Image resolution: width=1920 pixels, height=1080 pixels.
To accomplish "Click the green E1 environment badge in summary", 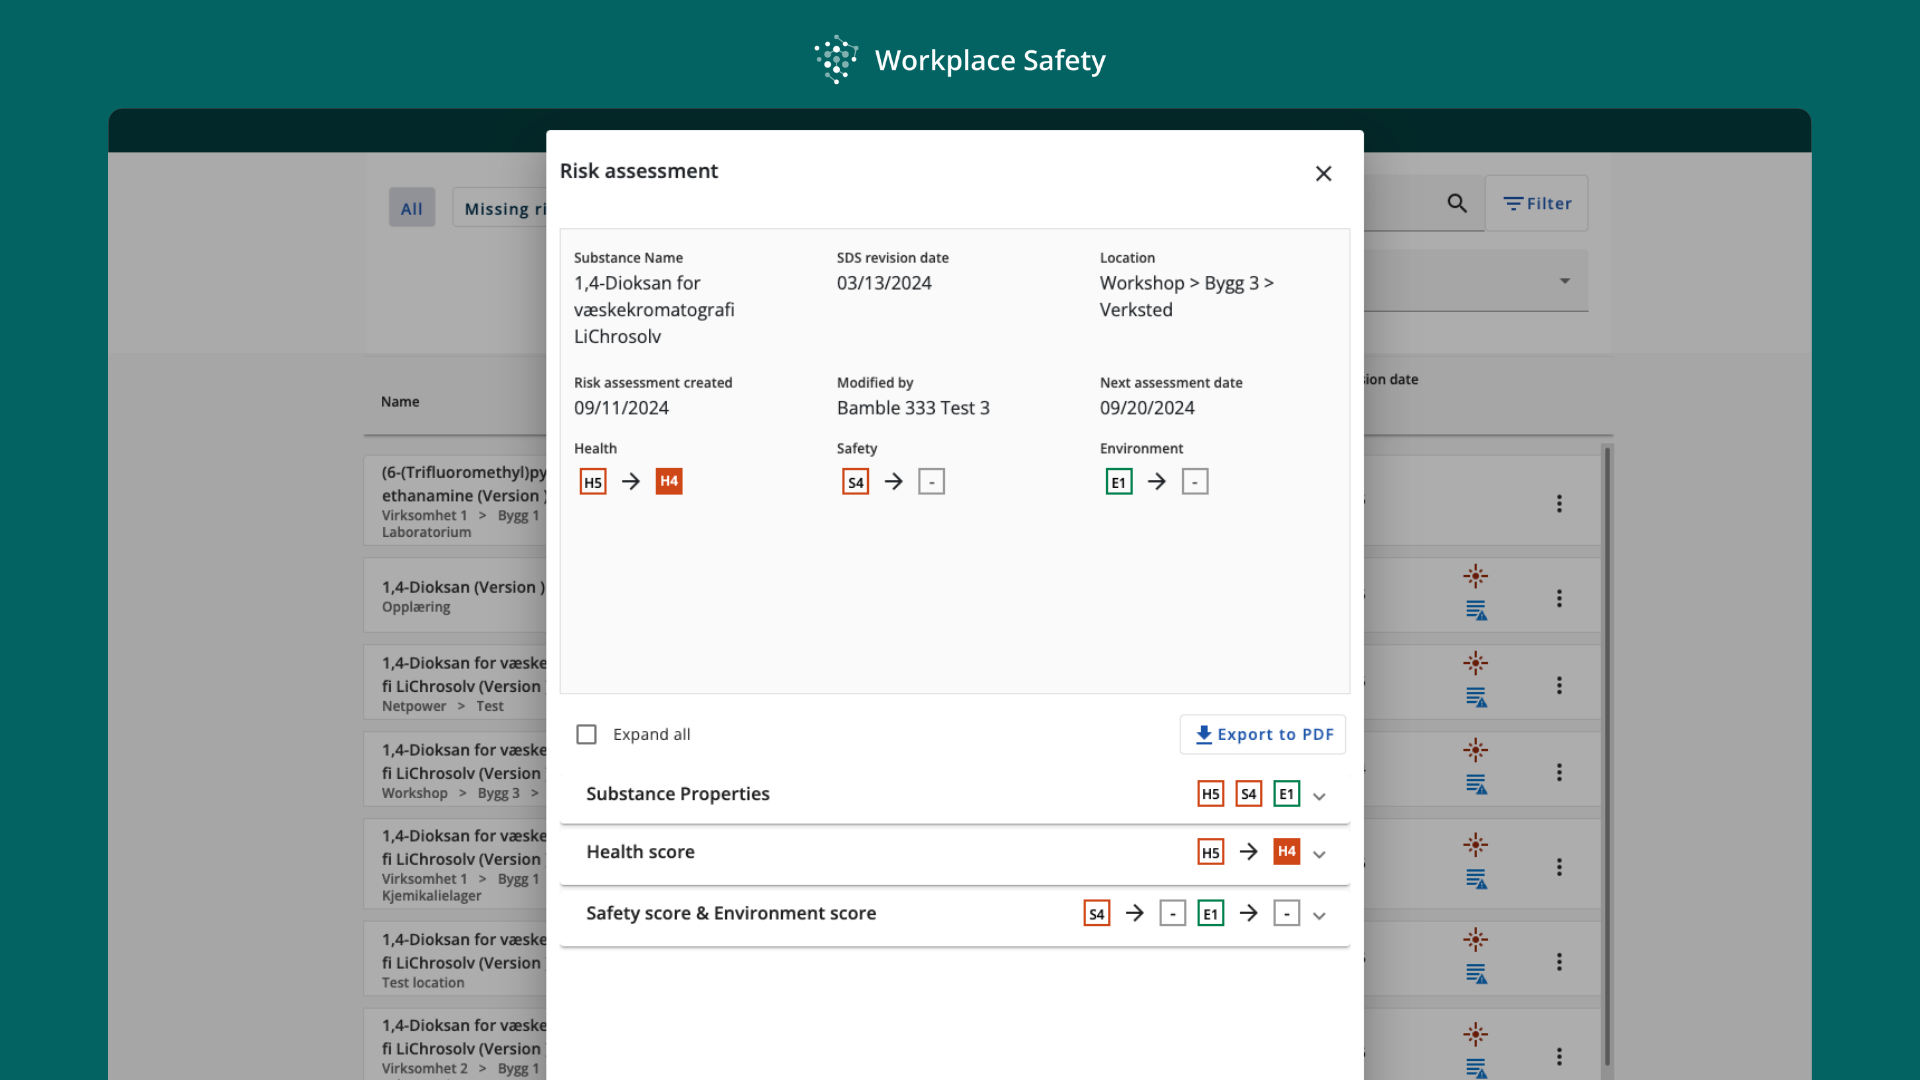I will tap(1119, 482).
